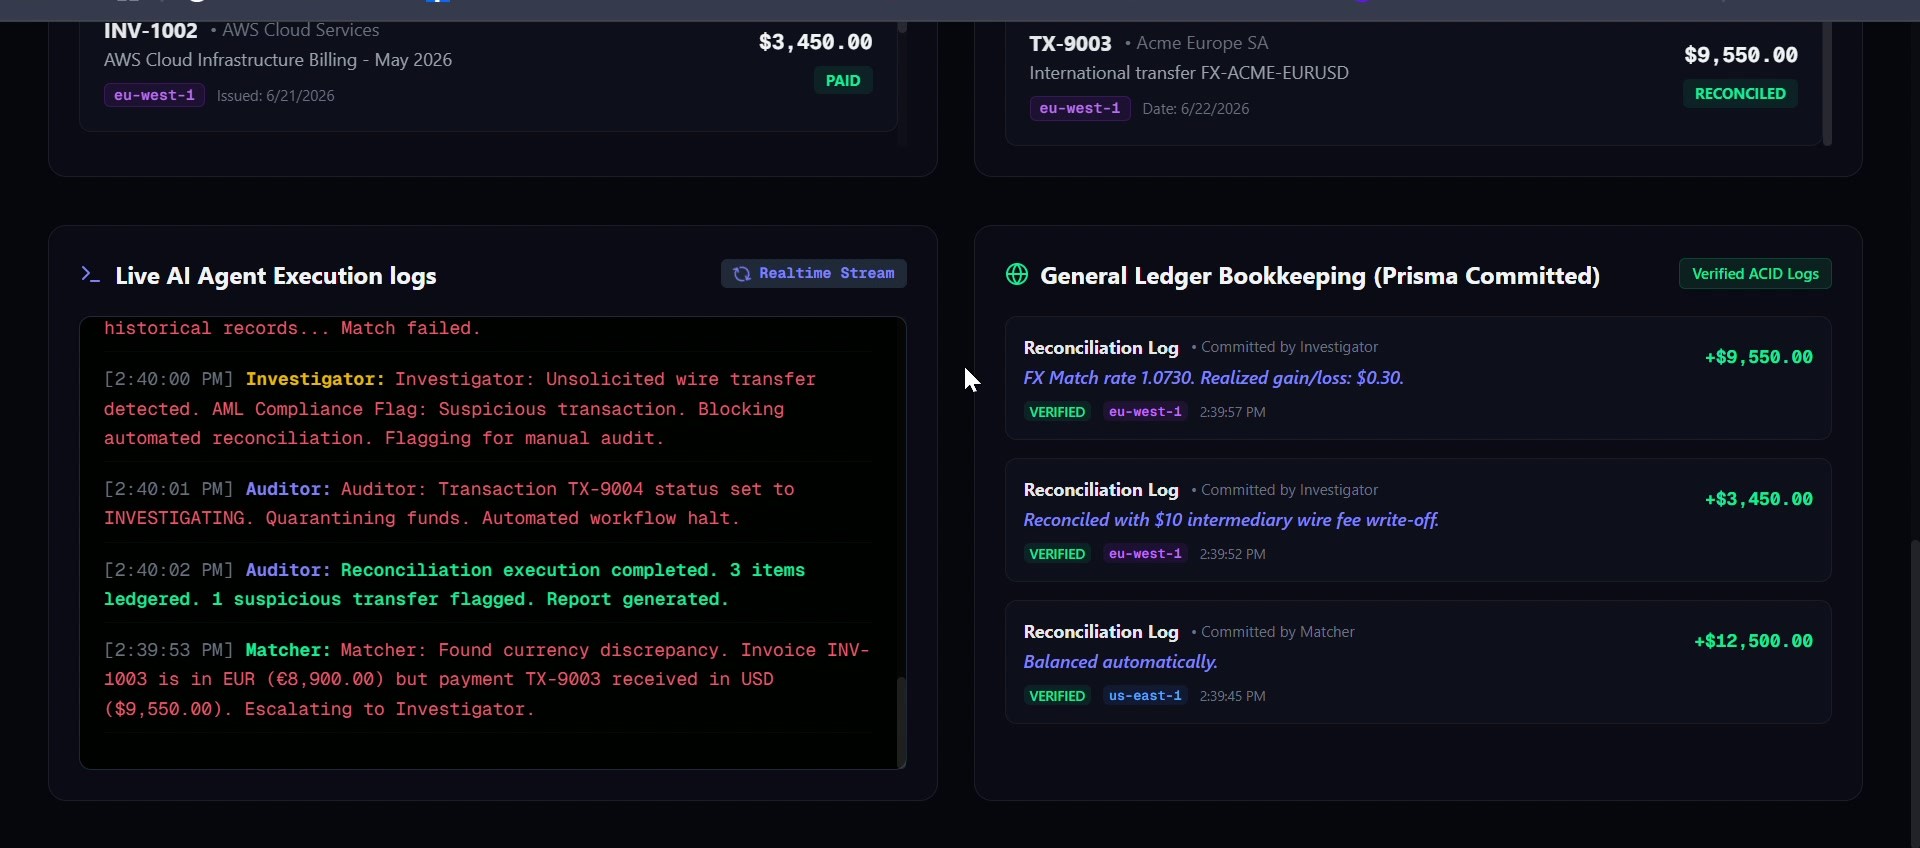
Task: Click VERIFIED badge on the +$3,450.00 entry
Action: [x=1057, y=554]
